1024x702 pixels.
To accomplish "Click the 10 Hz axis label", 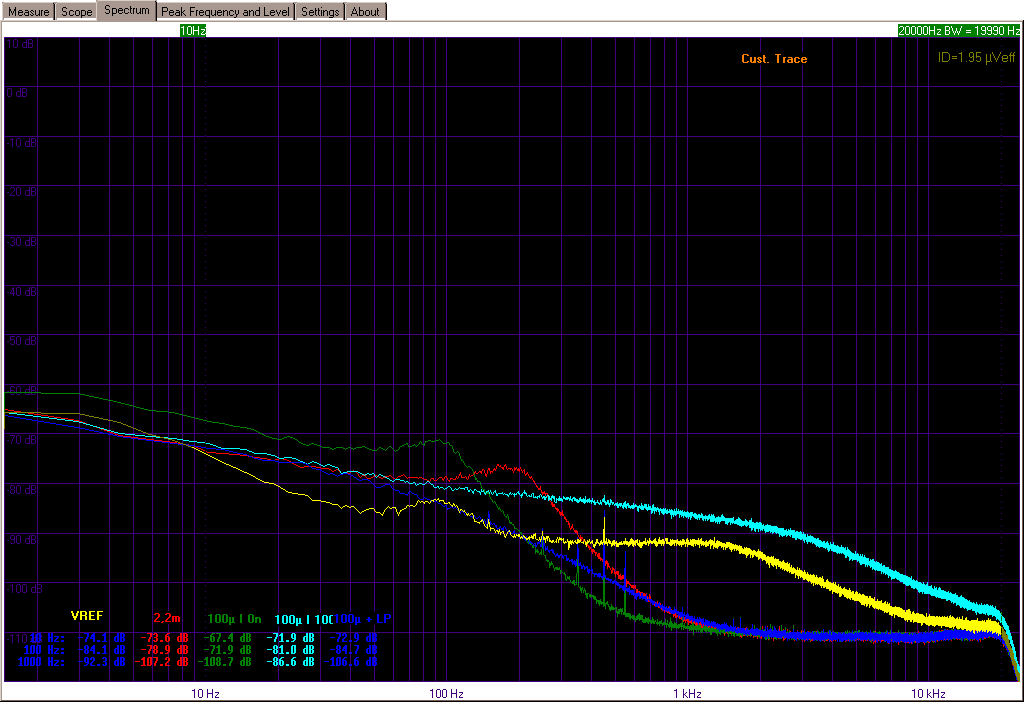I will pyautogui.click(x=205, y=694).
